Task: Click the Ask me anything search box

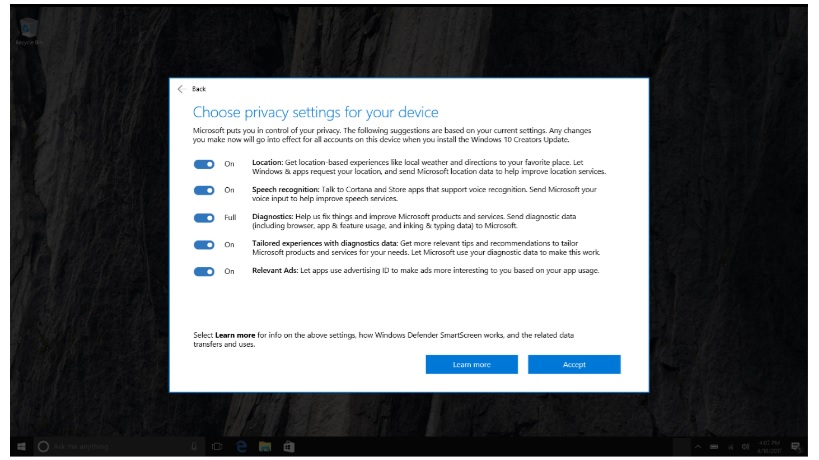Action: [x=119, y=446]
